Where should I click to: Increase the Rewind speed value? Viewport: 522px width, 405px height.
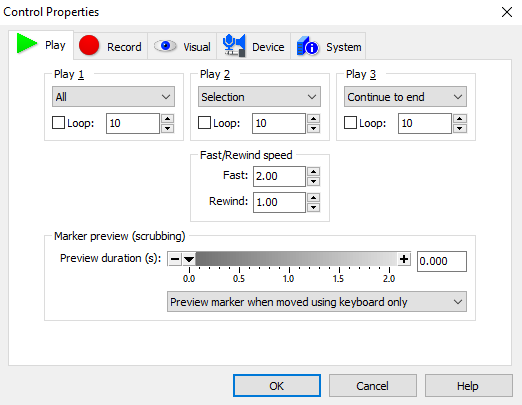pyautogui.click(x=313, y=197)
